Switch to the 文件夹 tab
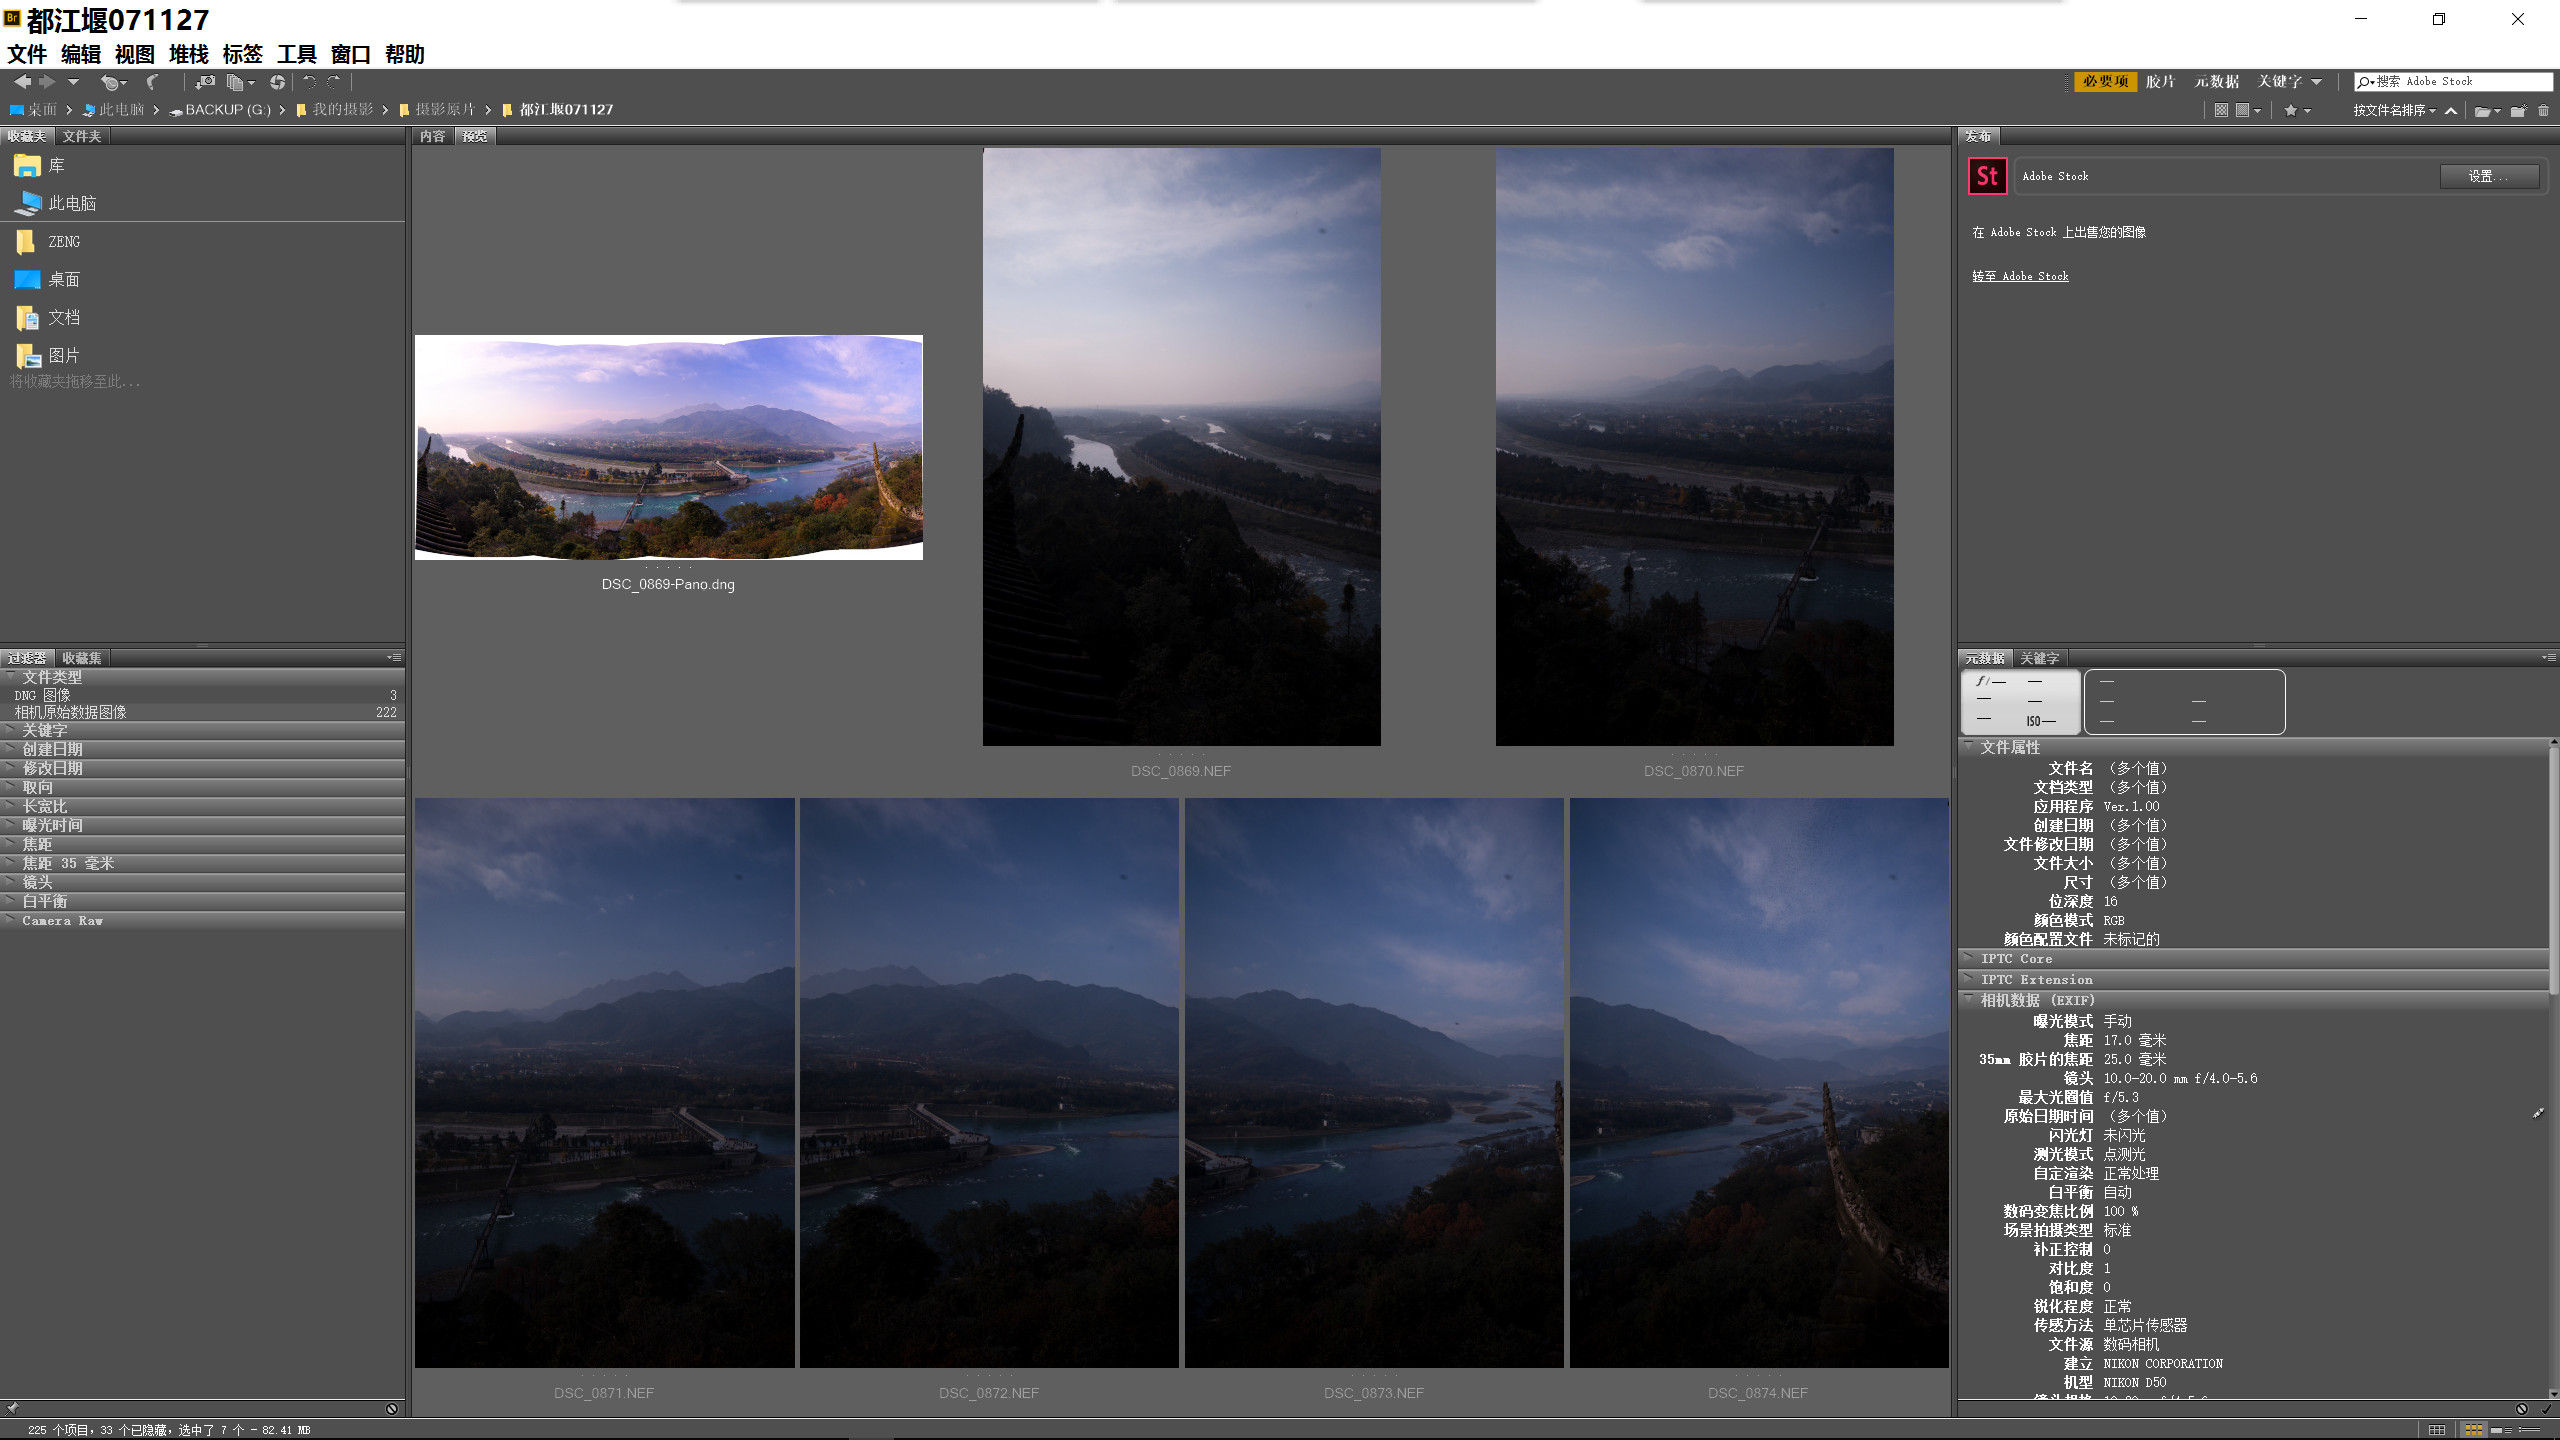 coord(81,136)
